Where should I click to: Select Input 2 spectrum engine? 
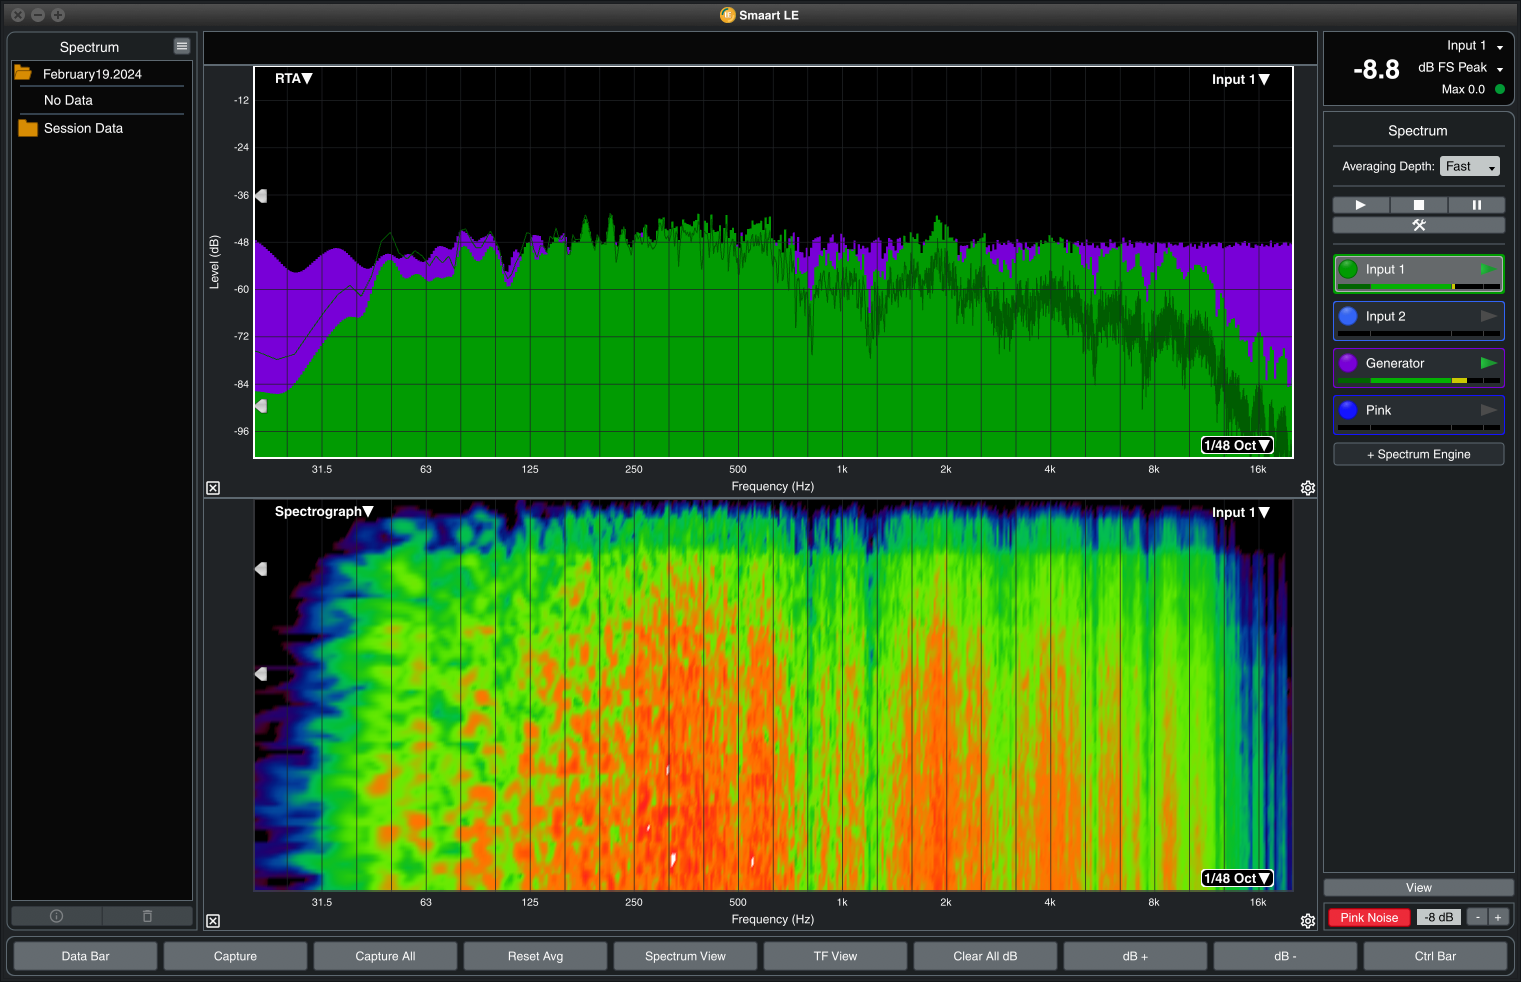click(x=1418, y=320)
